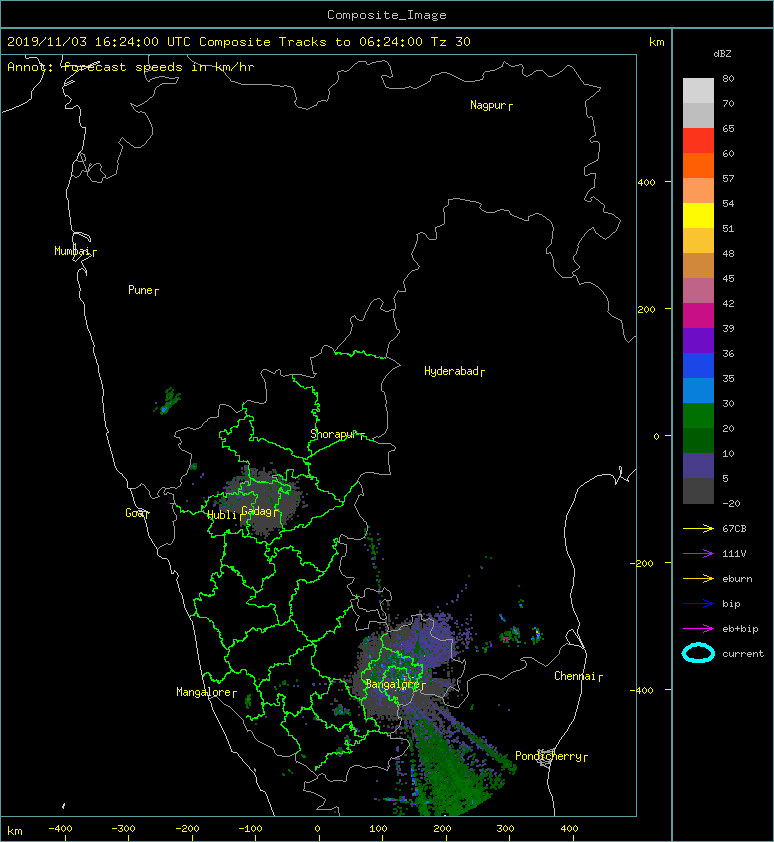Click the -200 tick on vertical axis
The height and width of the screenshot is (842, 774).
(x=643, y=563)
